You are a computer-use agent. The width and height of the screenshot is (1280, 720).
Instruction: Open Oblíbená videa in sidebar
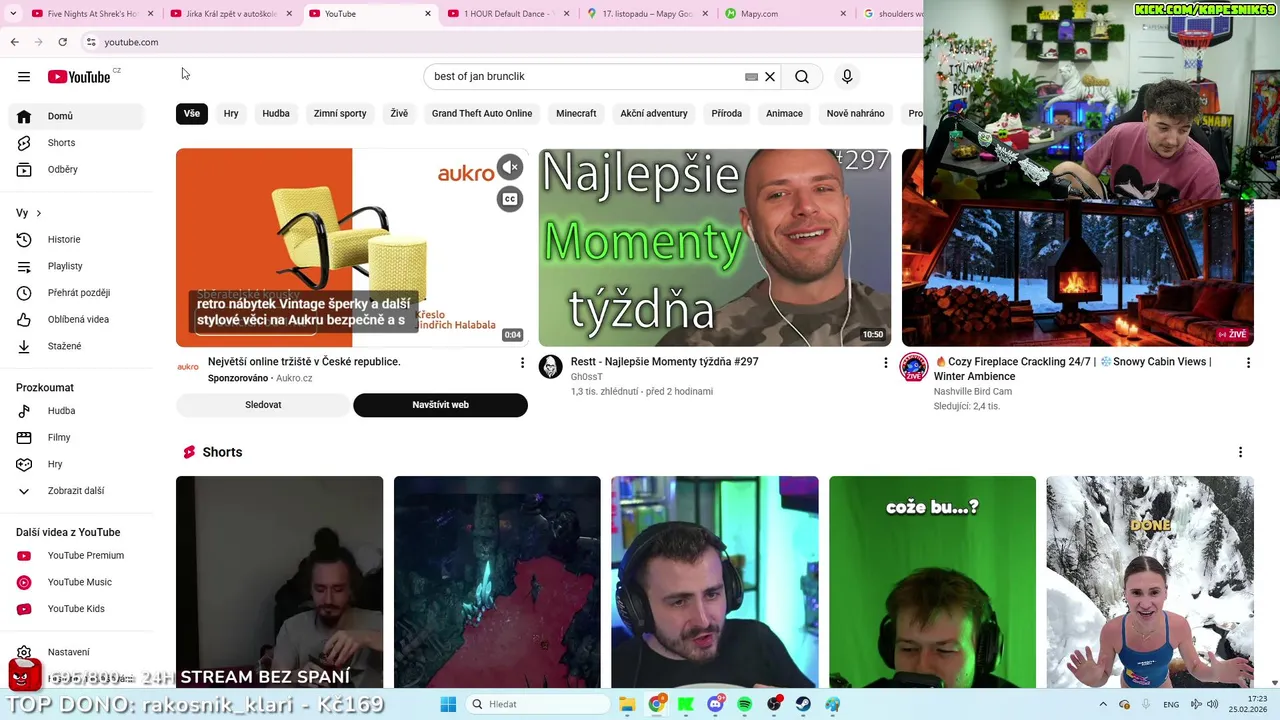[x=76, y=320]
